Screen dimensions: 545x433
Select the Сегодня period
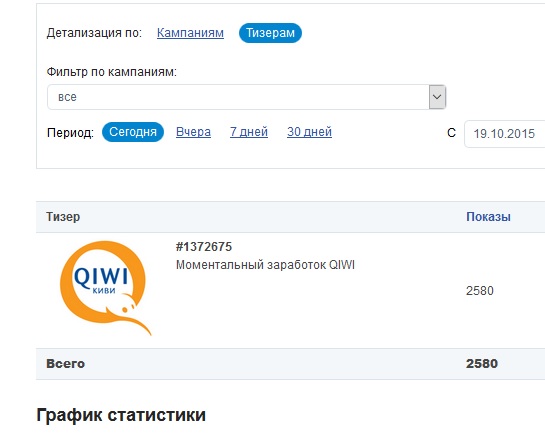(x=133, y=132)
